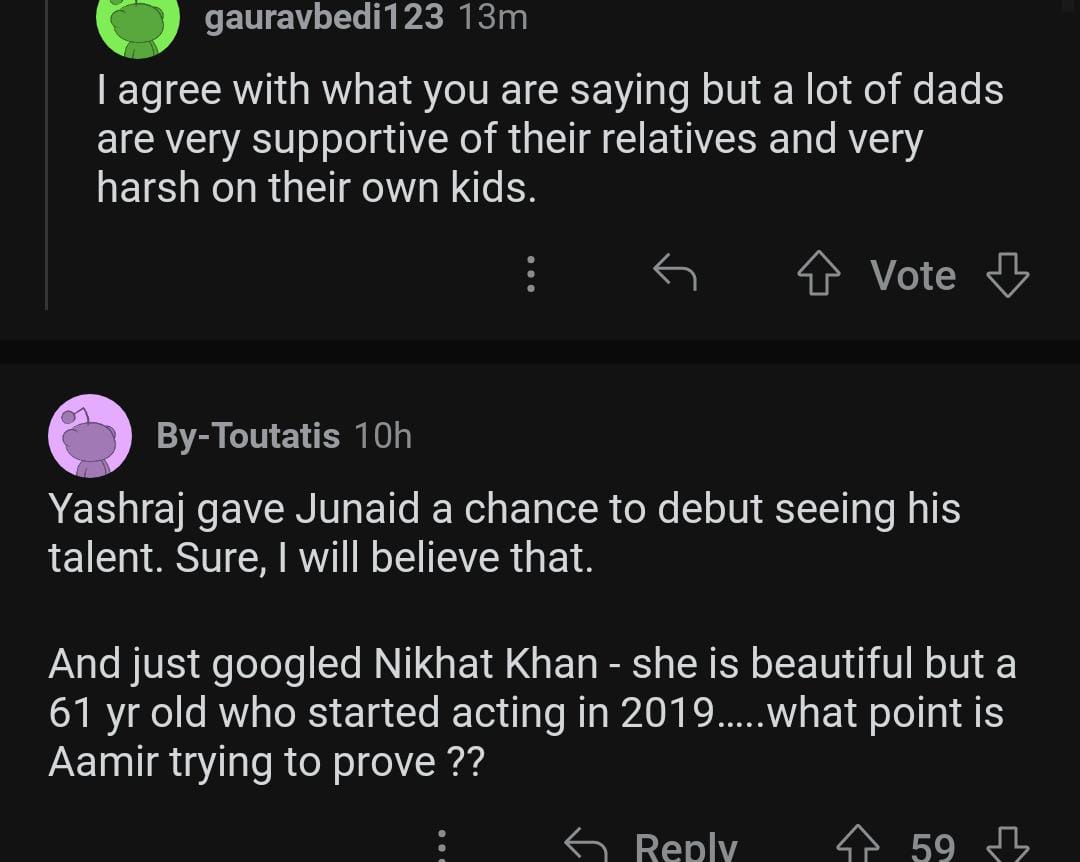The width and height of the screenshot is (1080, 862).
Task: Upvote gauravbedi123's comment
Action: (x=818, y=275)
